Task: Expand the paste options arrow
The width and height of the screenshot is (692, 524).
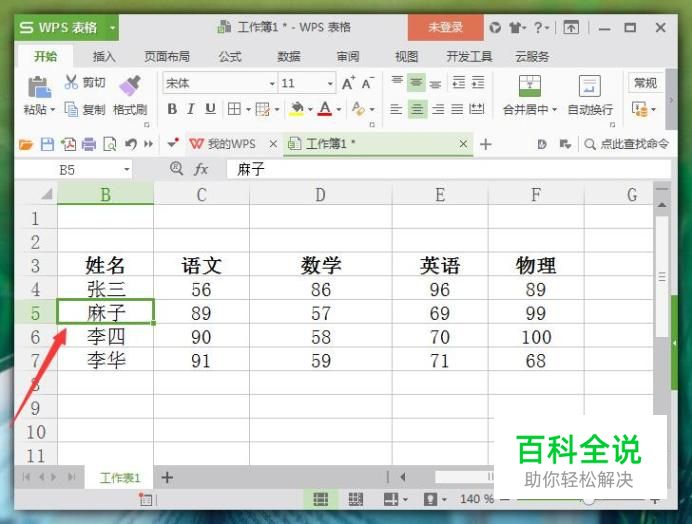Action: (x=53, y=109)
